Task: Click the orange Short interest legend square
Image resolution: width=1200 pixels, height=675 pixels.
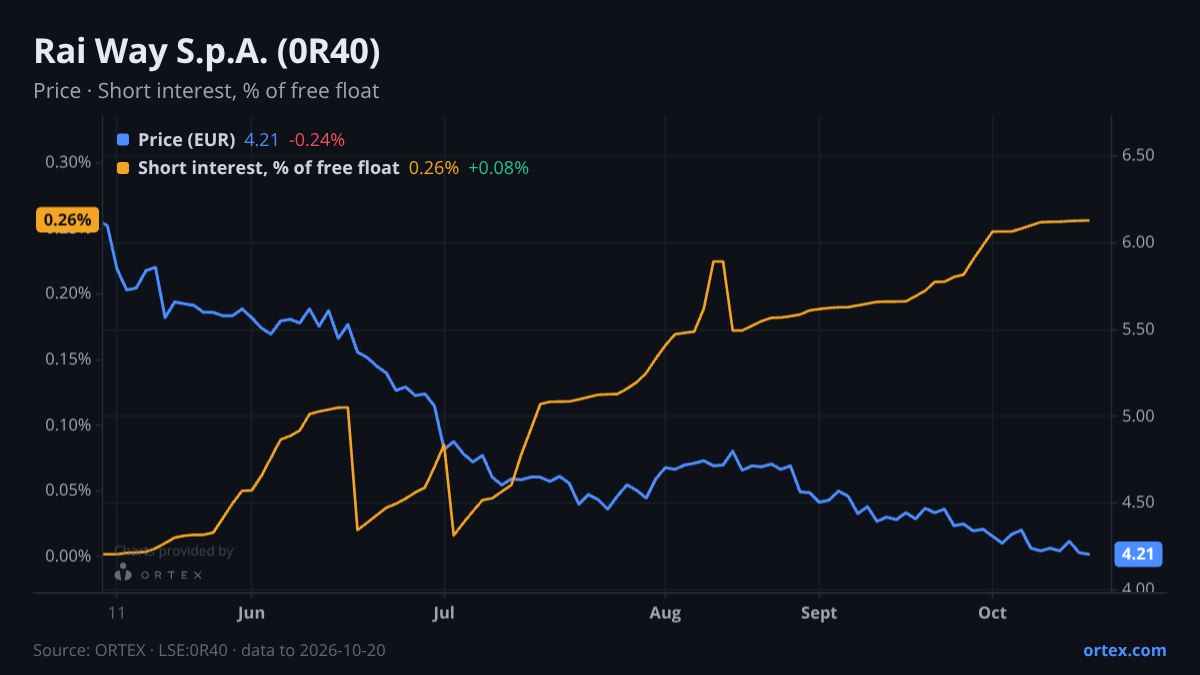Action: click(x=123, y=168)
